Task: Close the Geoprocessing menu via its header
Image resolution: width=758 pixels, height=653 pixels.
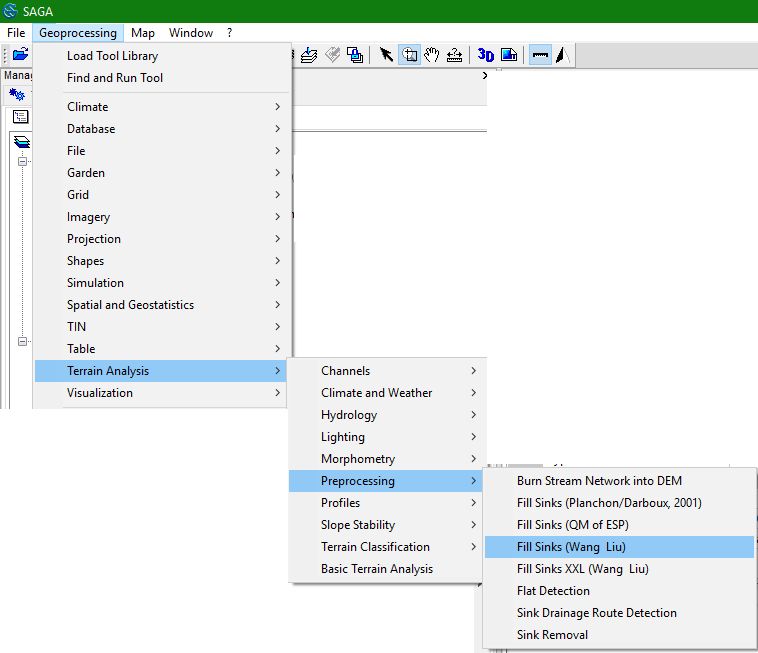Action: point(78,33)
